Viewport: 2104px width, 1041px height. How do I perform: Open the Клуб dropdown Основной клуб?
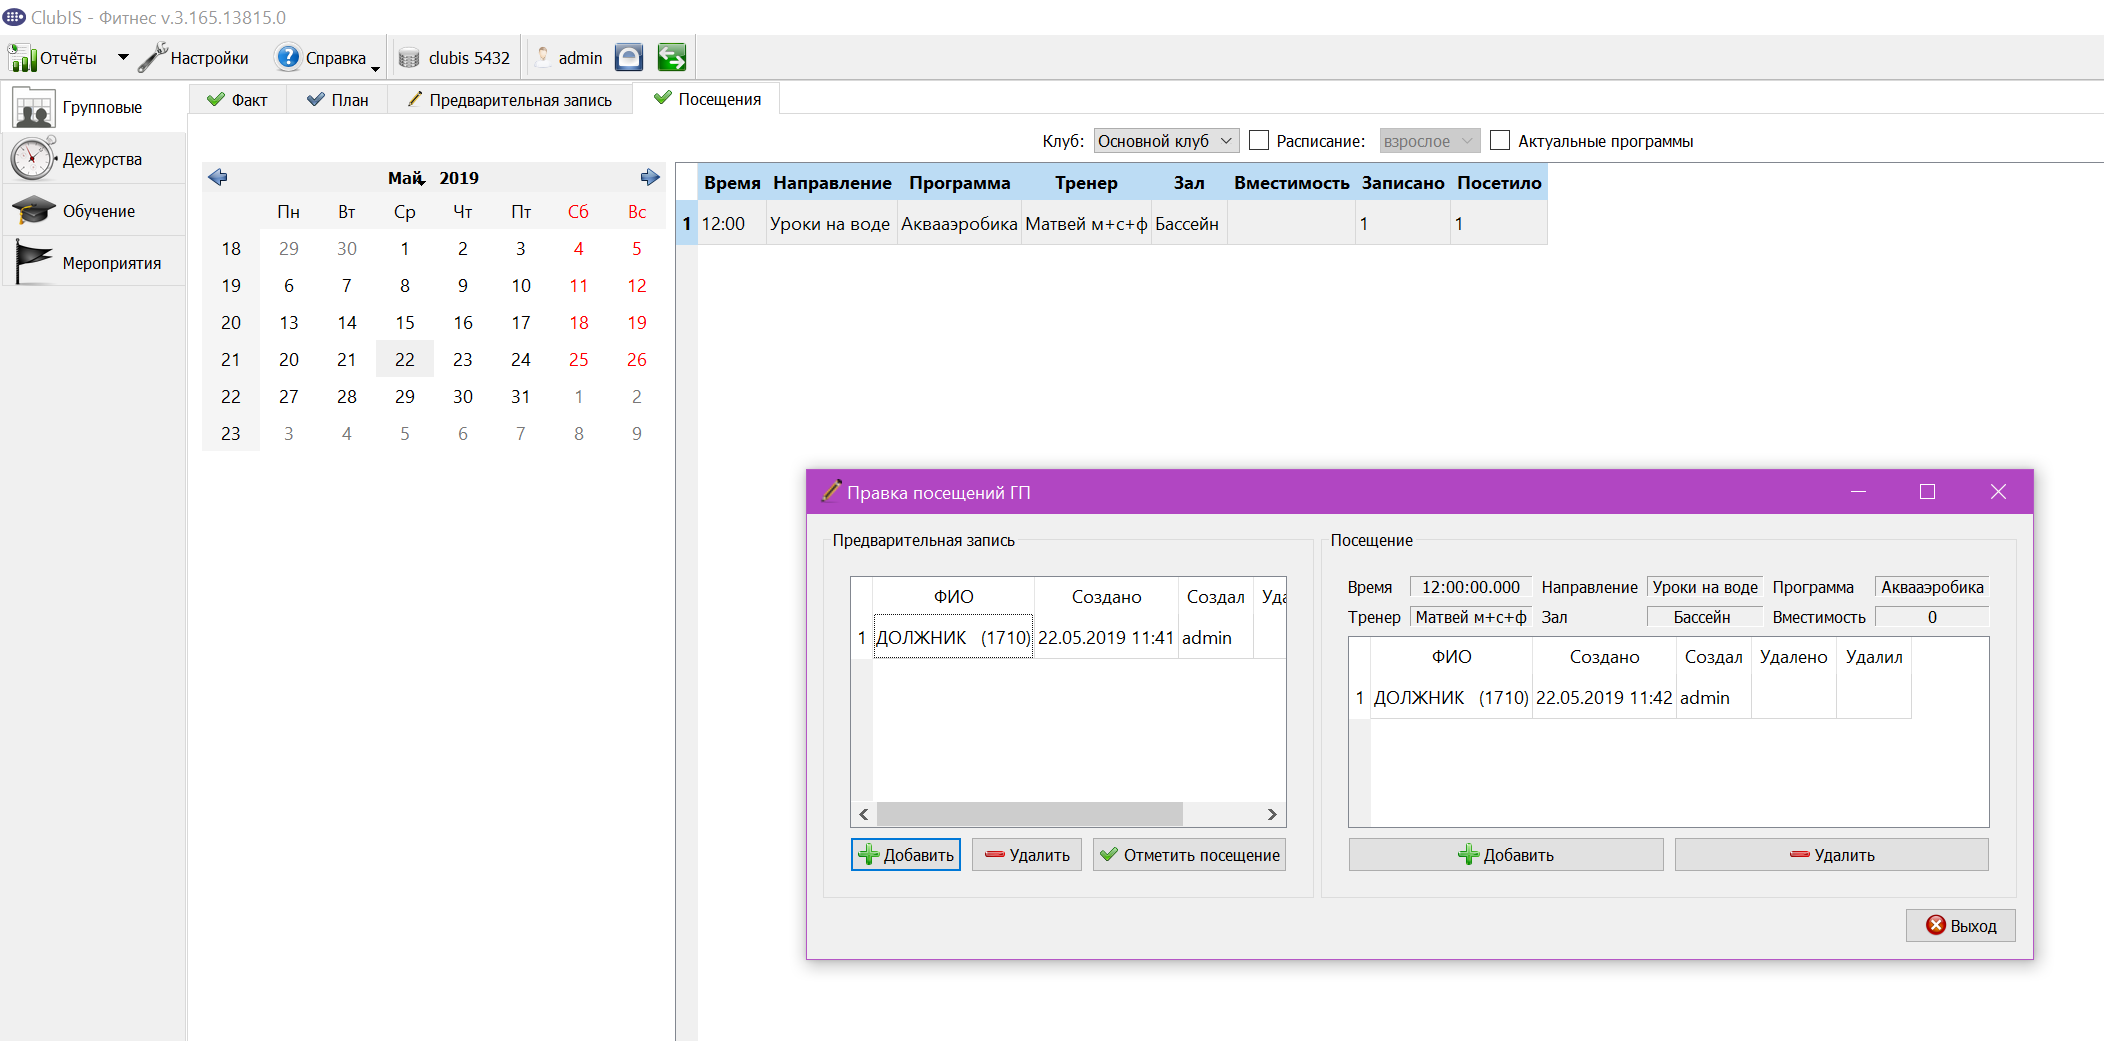tap(1166, 141)
